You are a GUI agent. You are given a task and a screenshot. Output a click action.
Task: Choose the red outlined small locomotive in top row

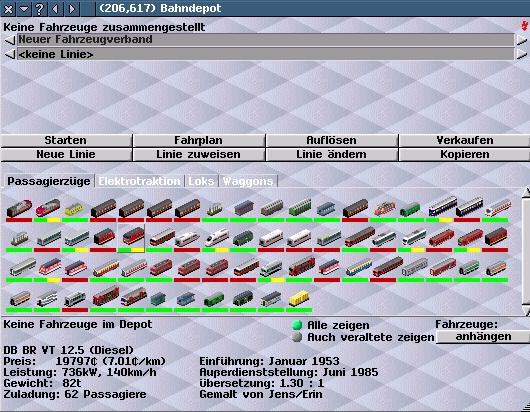(384, 208)
